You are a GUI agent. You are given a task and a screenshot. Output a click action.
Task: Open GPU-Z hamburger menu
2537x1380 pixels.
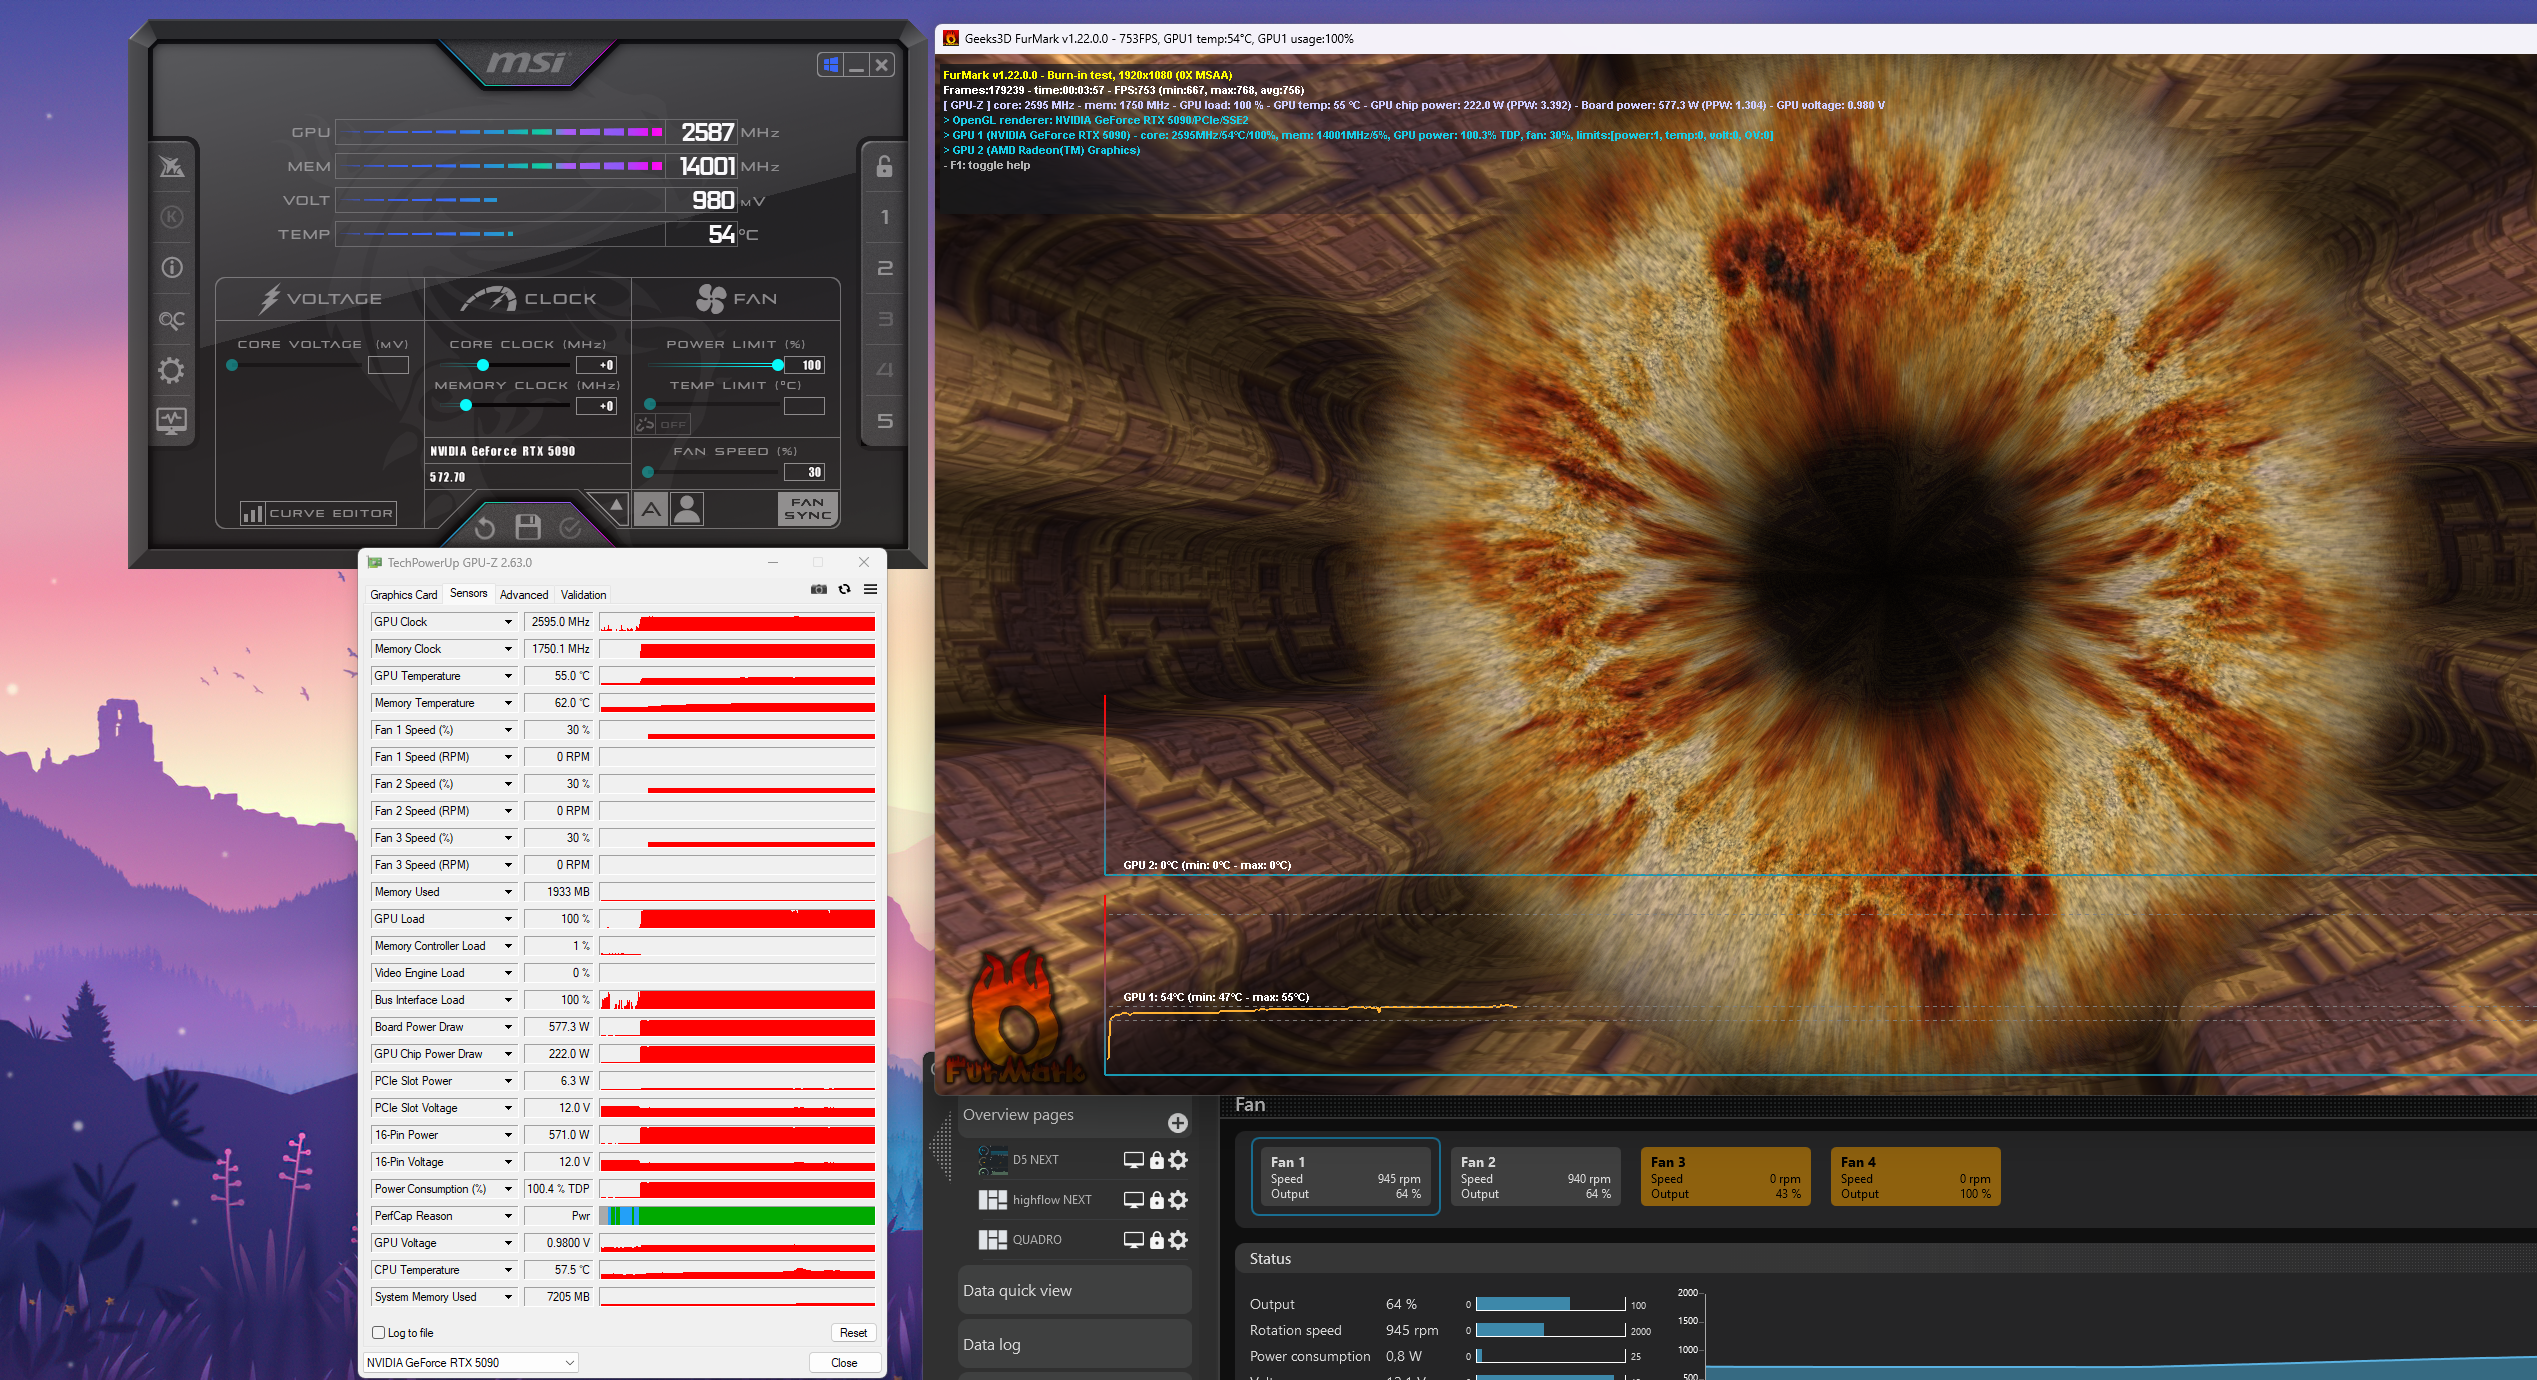click(x=870, y=590)
